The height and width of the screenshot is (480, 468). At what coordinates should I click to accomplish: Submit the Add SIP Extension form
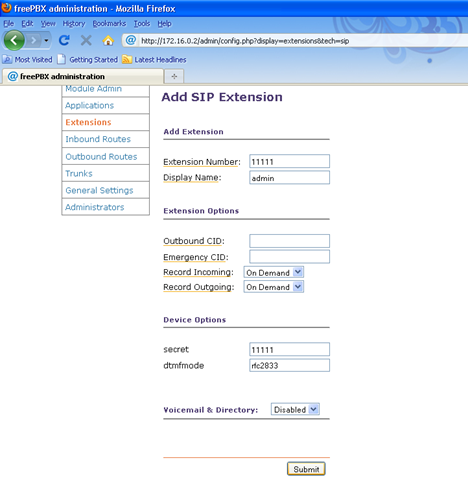[306, 469]
